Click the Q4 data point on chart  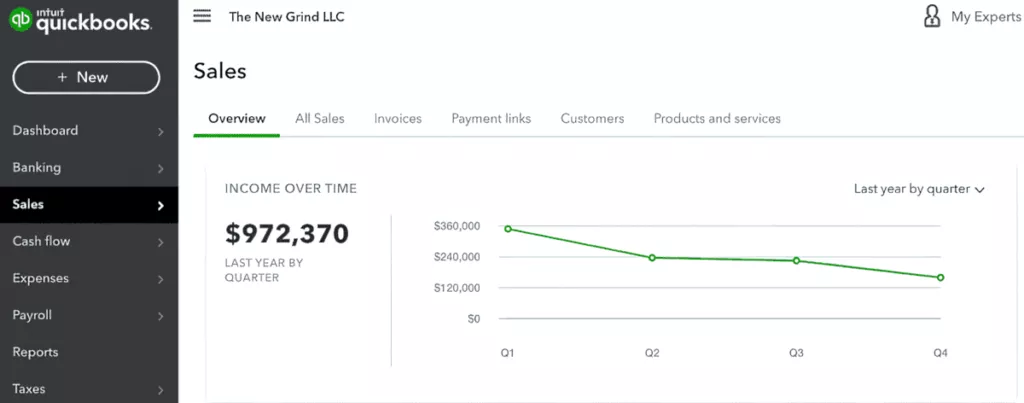point(940,278)
